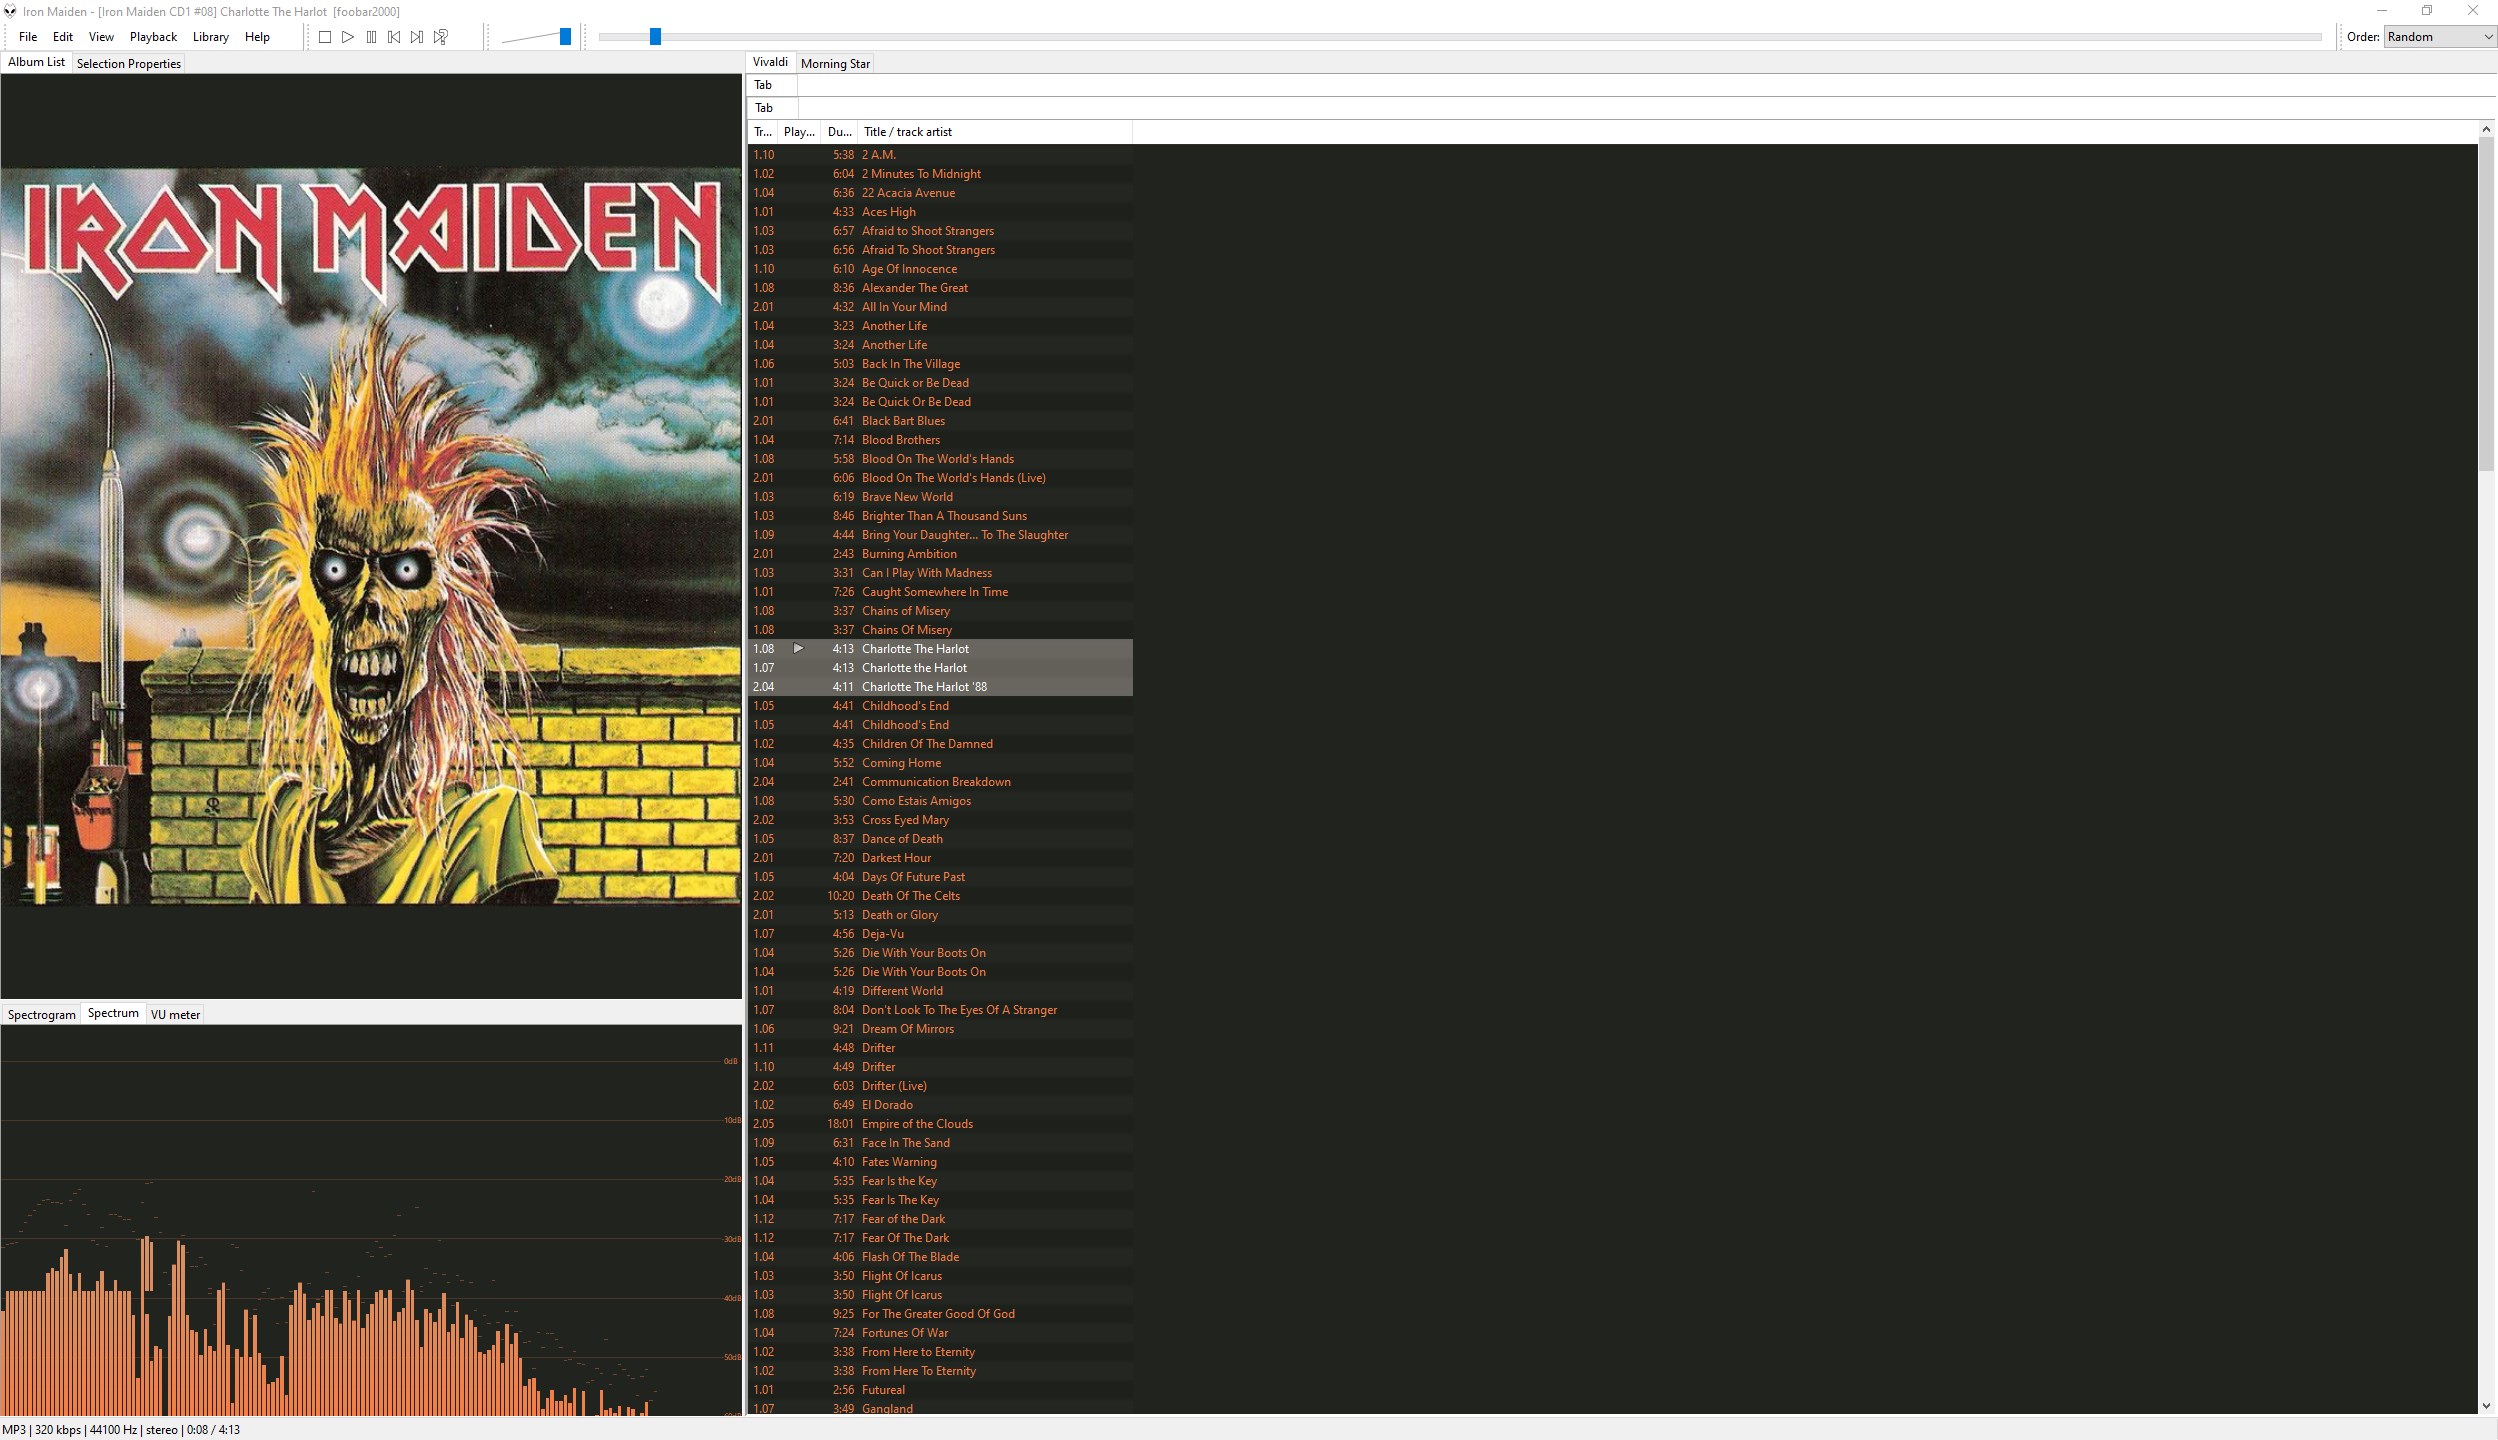2498x1440 pixels.
Task: Skip to previous track
Action: [394, 37]
